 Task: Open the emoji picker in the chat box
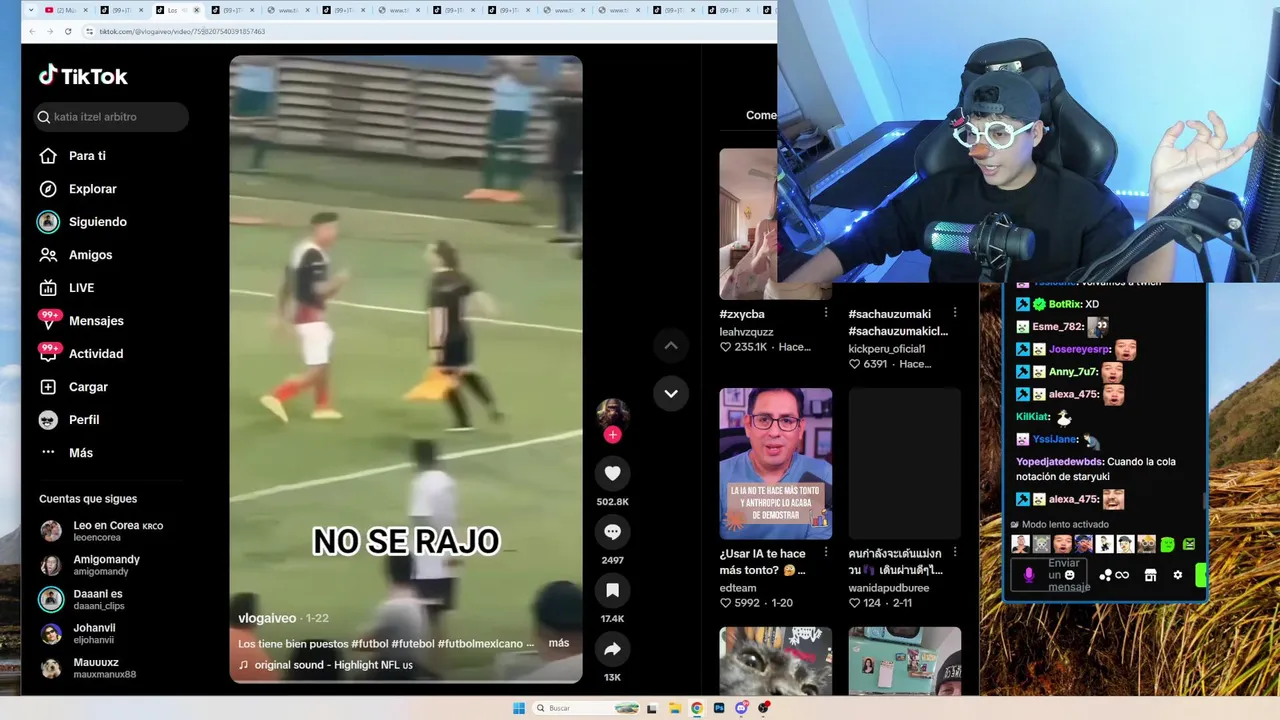1070,575
